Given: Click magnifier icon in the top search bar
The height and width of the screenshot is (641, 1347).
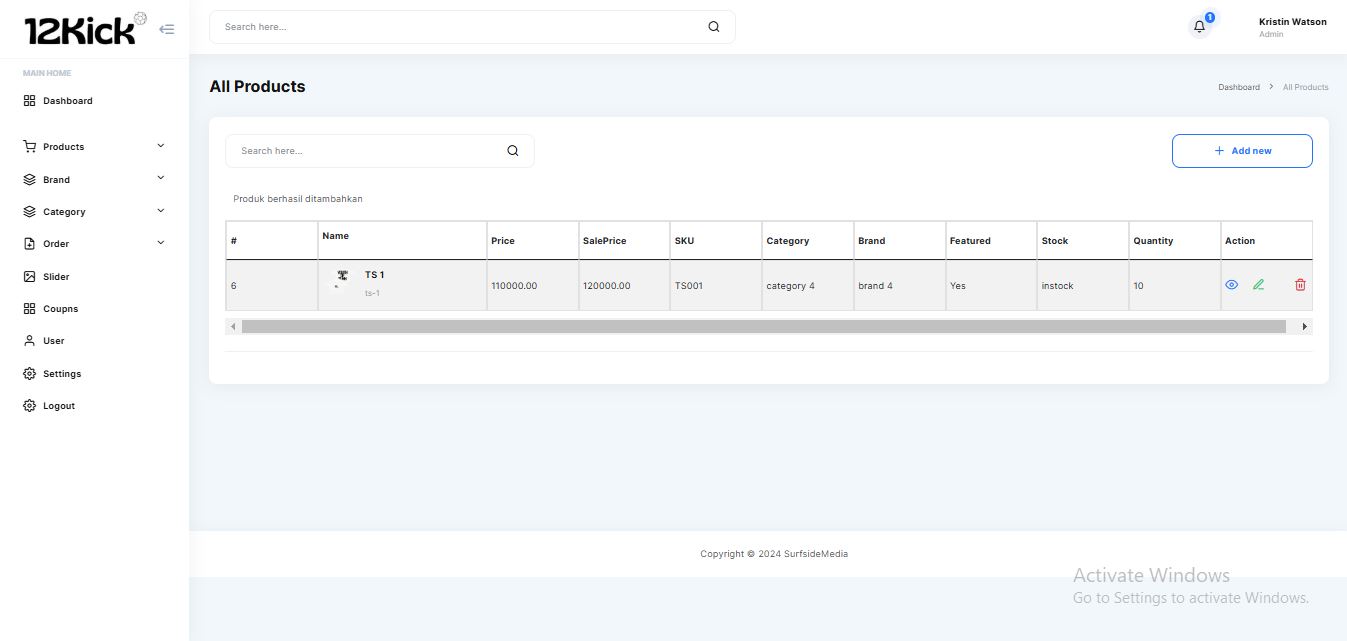Looking at the screenshot, I should [713, 27].
